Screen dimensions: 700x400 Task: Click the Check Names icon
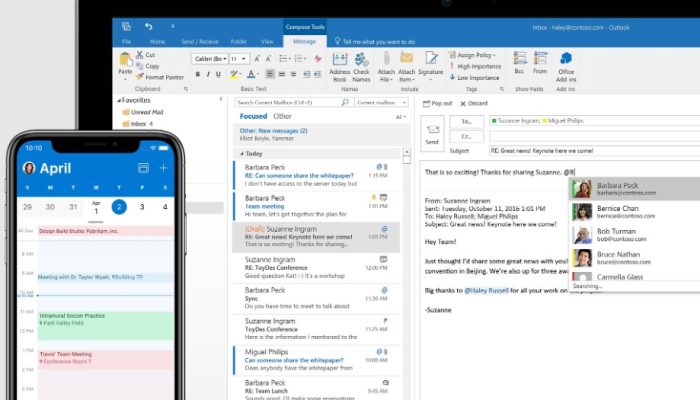361,58
